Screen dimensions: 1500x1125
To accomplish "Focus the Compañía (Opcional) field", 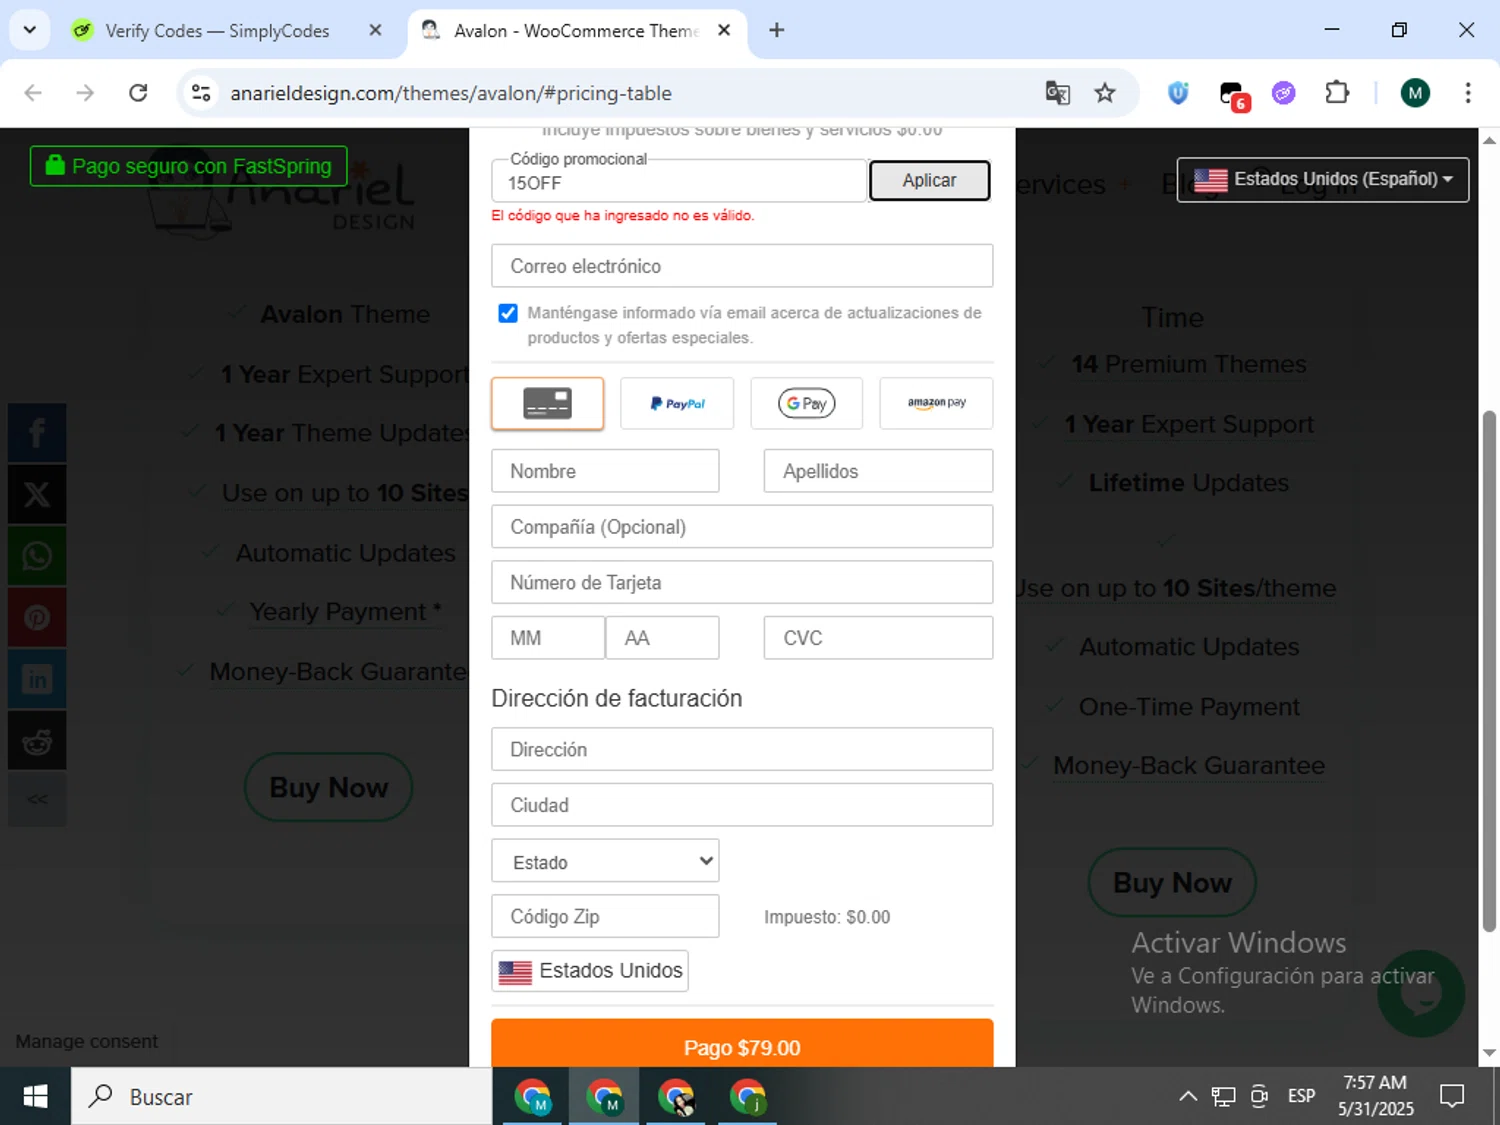I will point(742,527).
